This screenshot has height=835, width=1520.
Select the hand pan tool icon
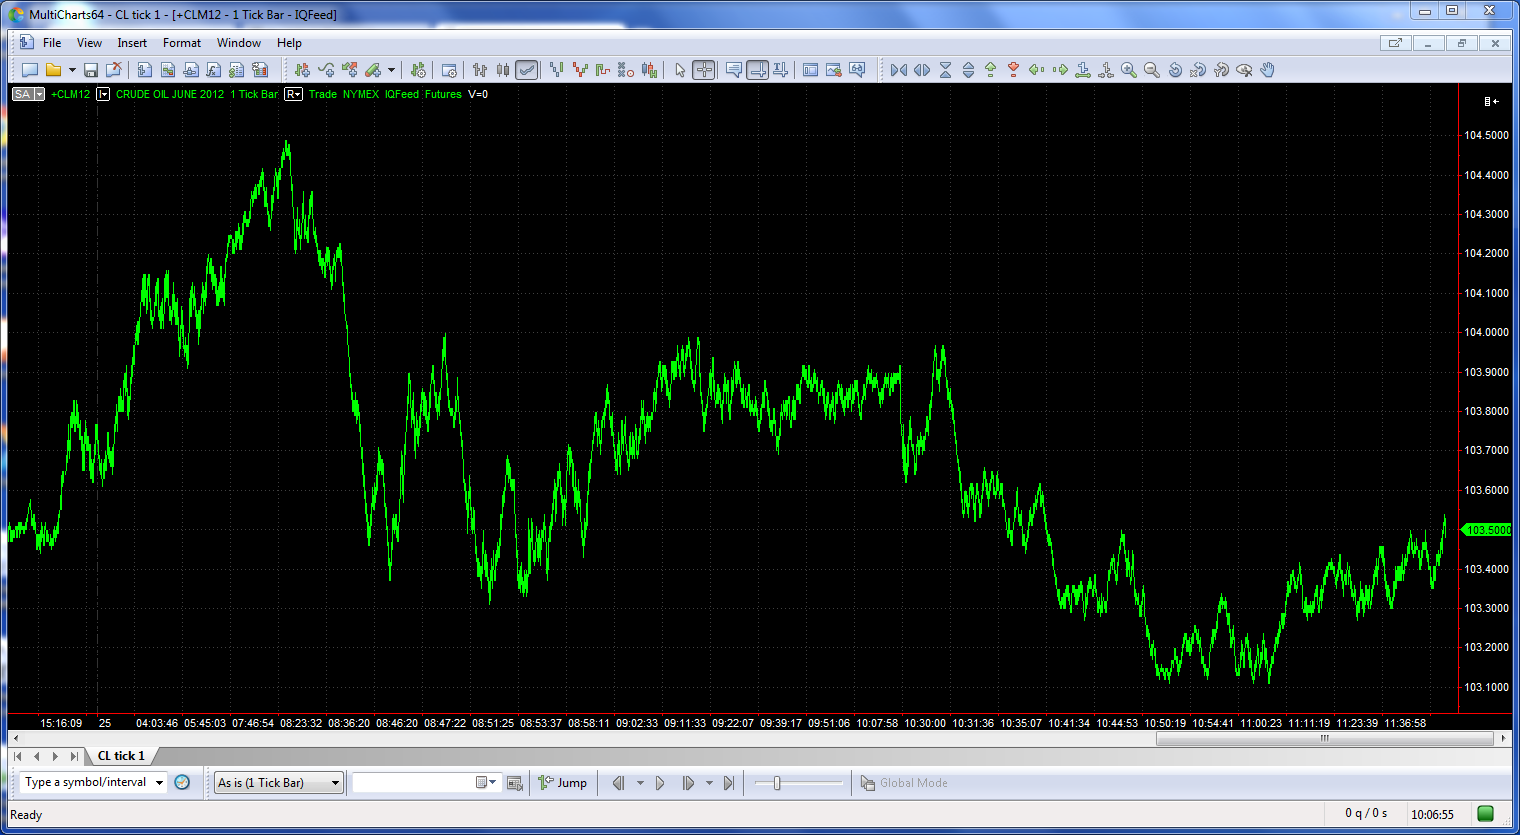[x=1267, y=70]
